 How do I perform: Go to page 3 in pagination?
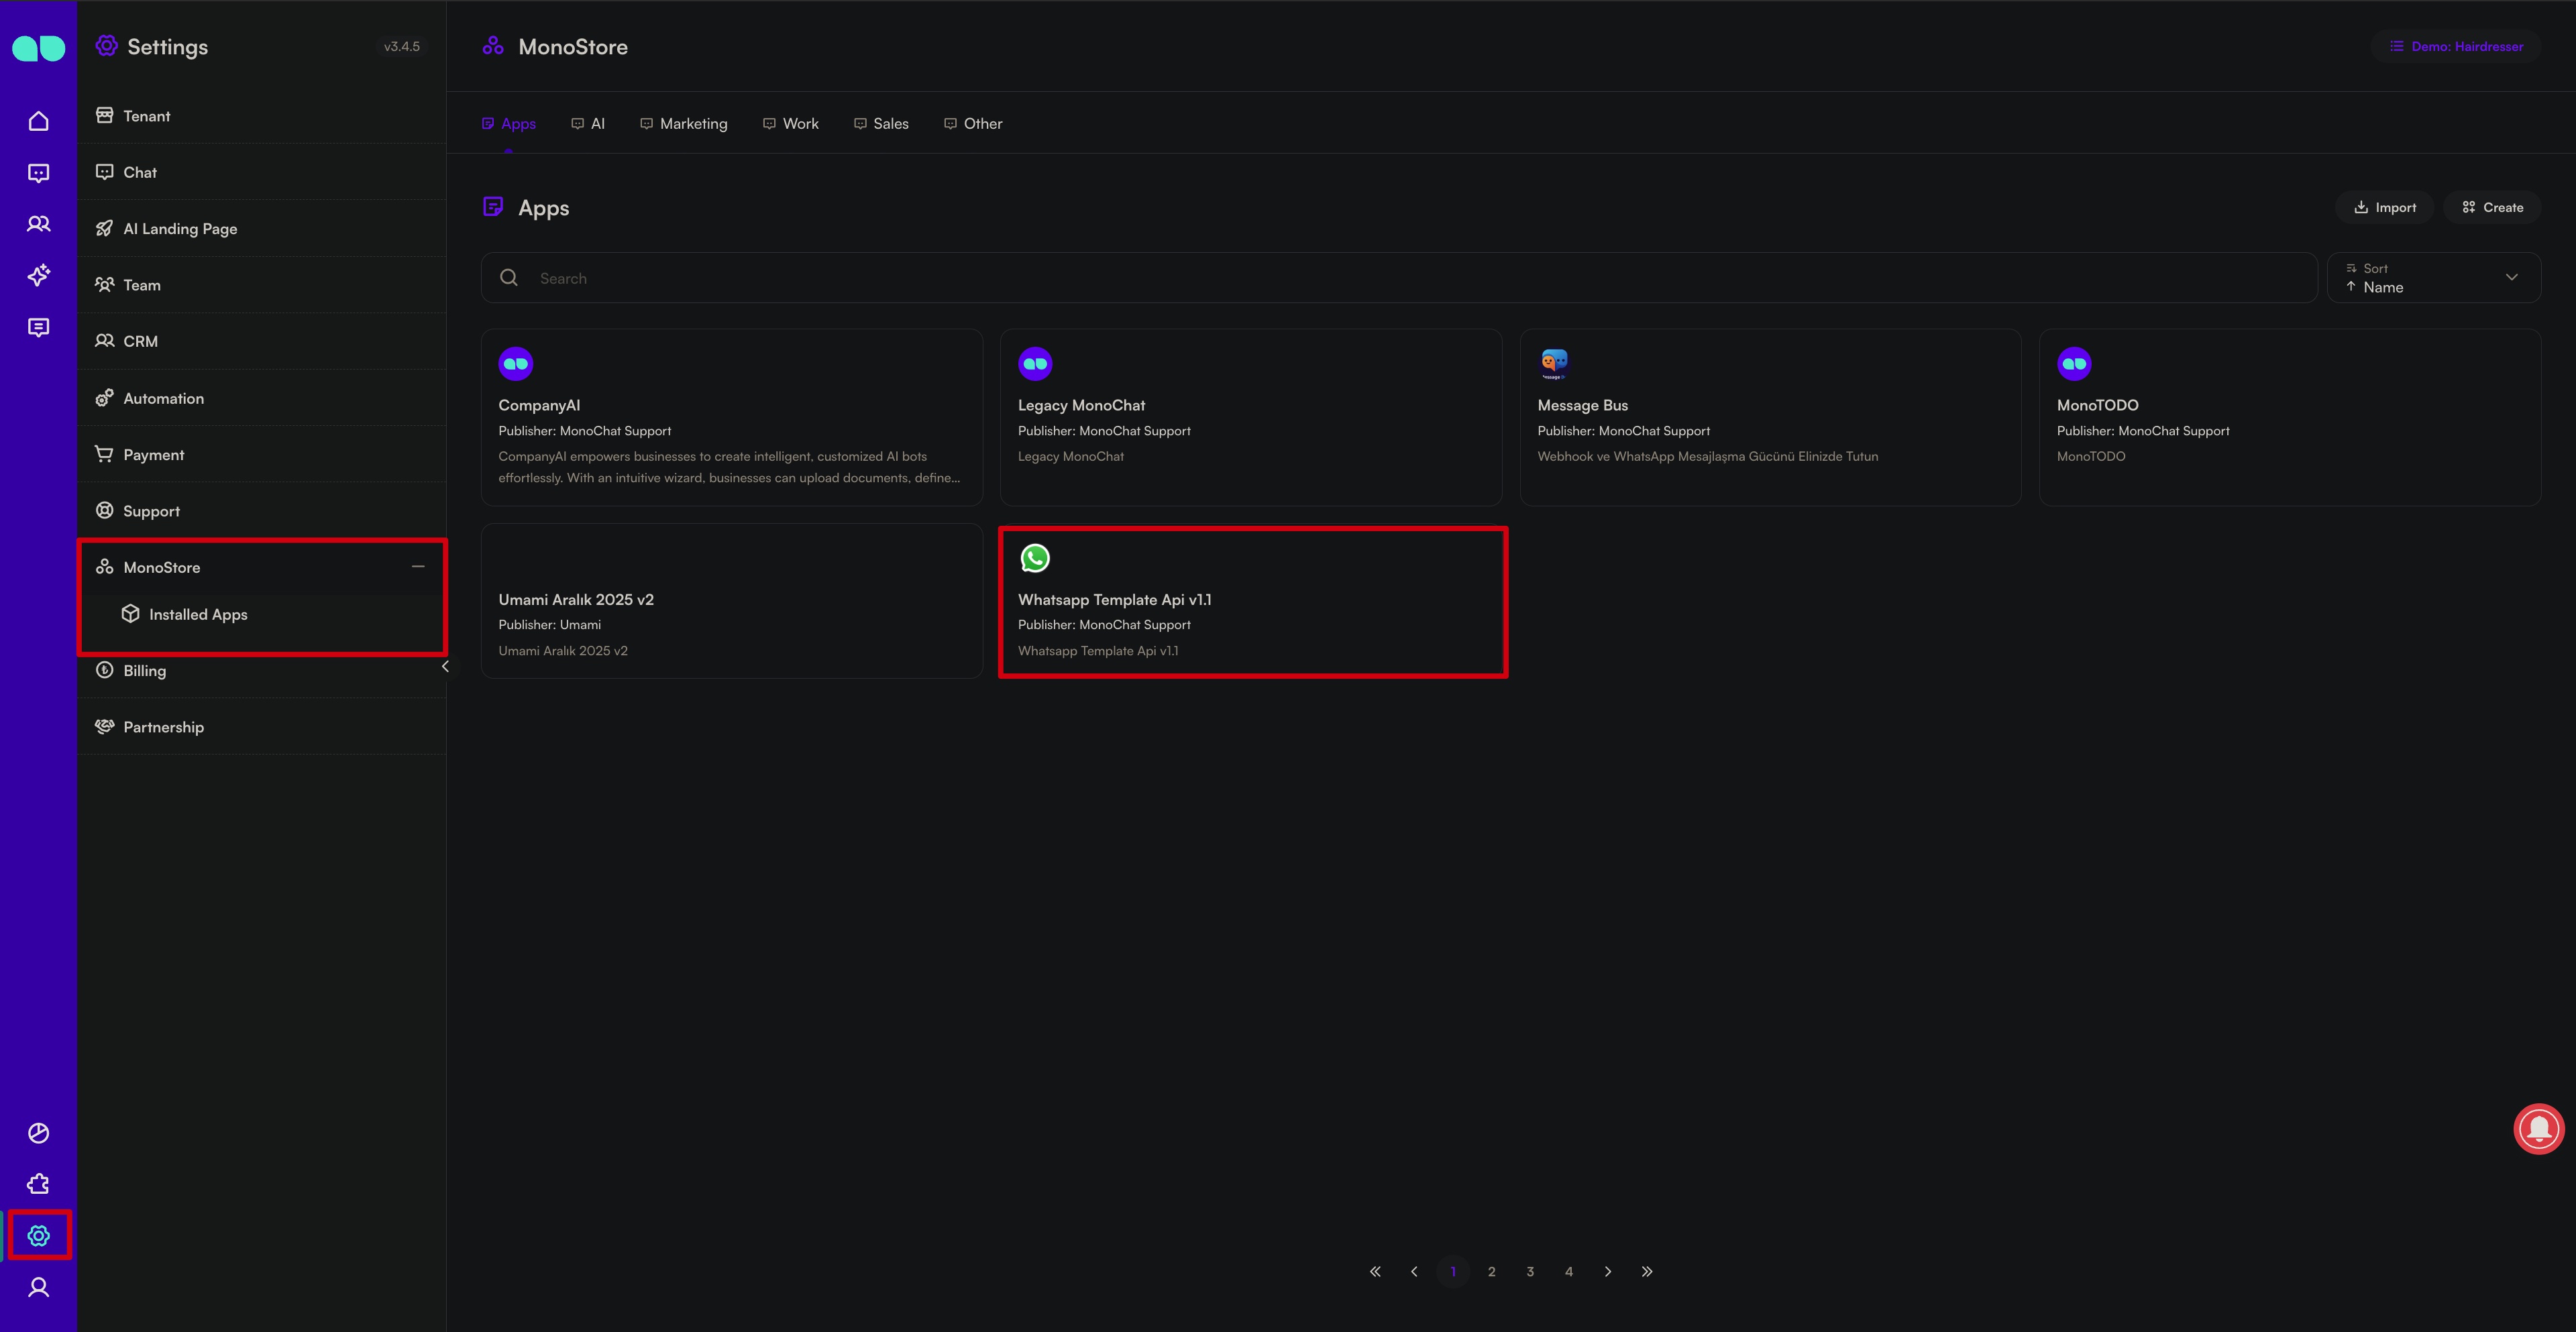1530,1272
